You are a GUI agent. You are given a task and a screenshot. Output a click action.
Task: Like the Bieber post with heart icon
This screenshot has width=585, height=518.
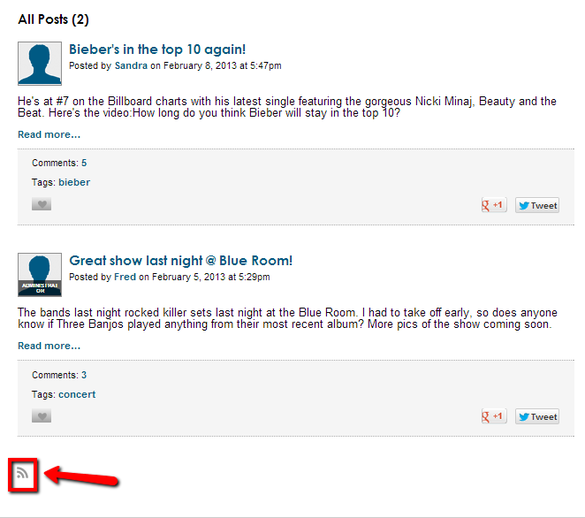pos(41,204)
